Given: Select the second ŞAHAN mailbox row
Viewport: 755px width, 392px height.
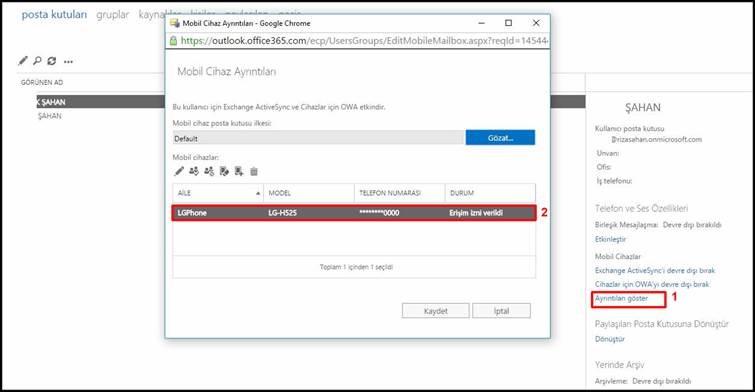Looking at the screenshot, I should (50, 116).
